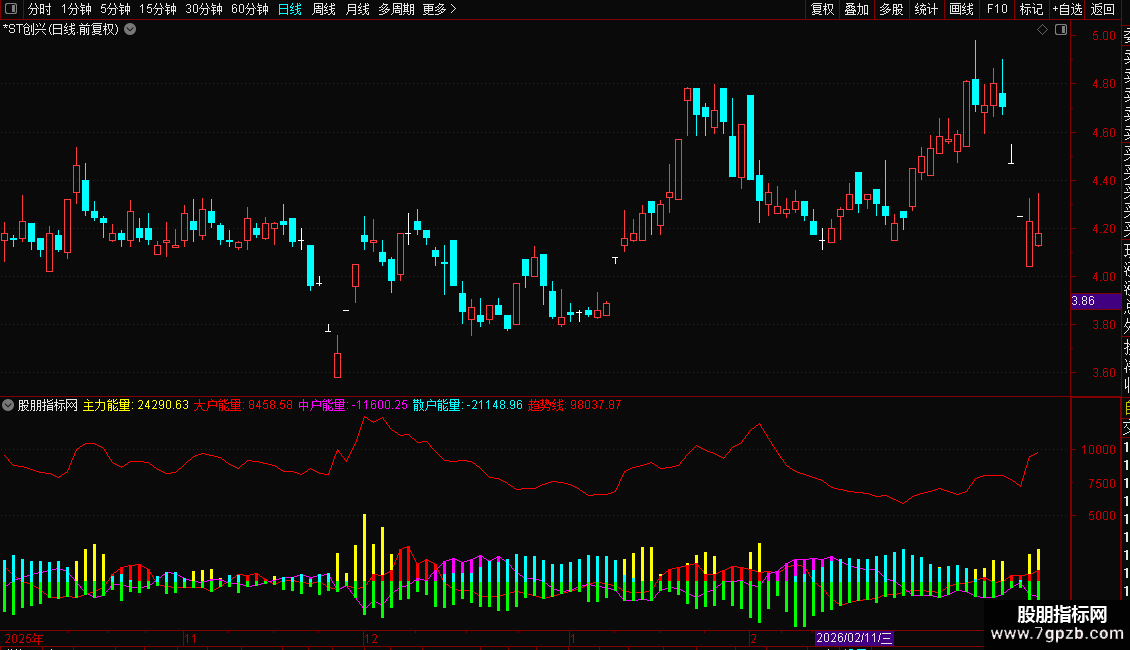Screen dimensions: 1130x650
Task: Click the 散户能量 value -21148.96
Action: [494, 405]
